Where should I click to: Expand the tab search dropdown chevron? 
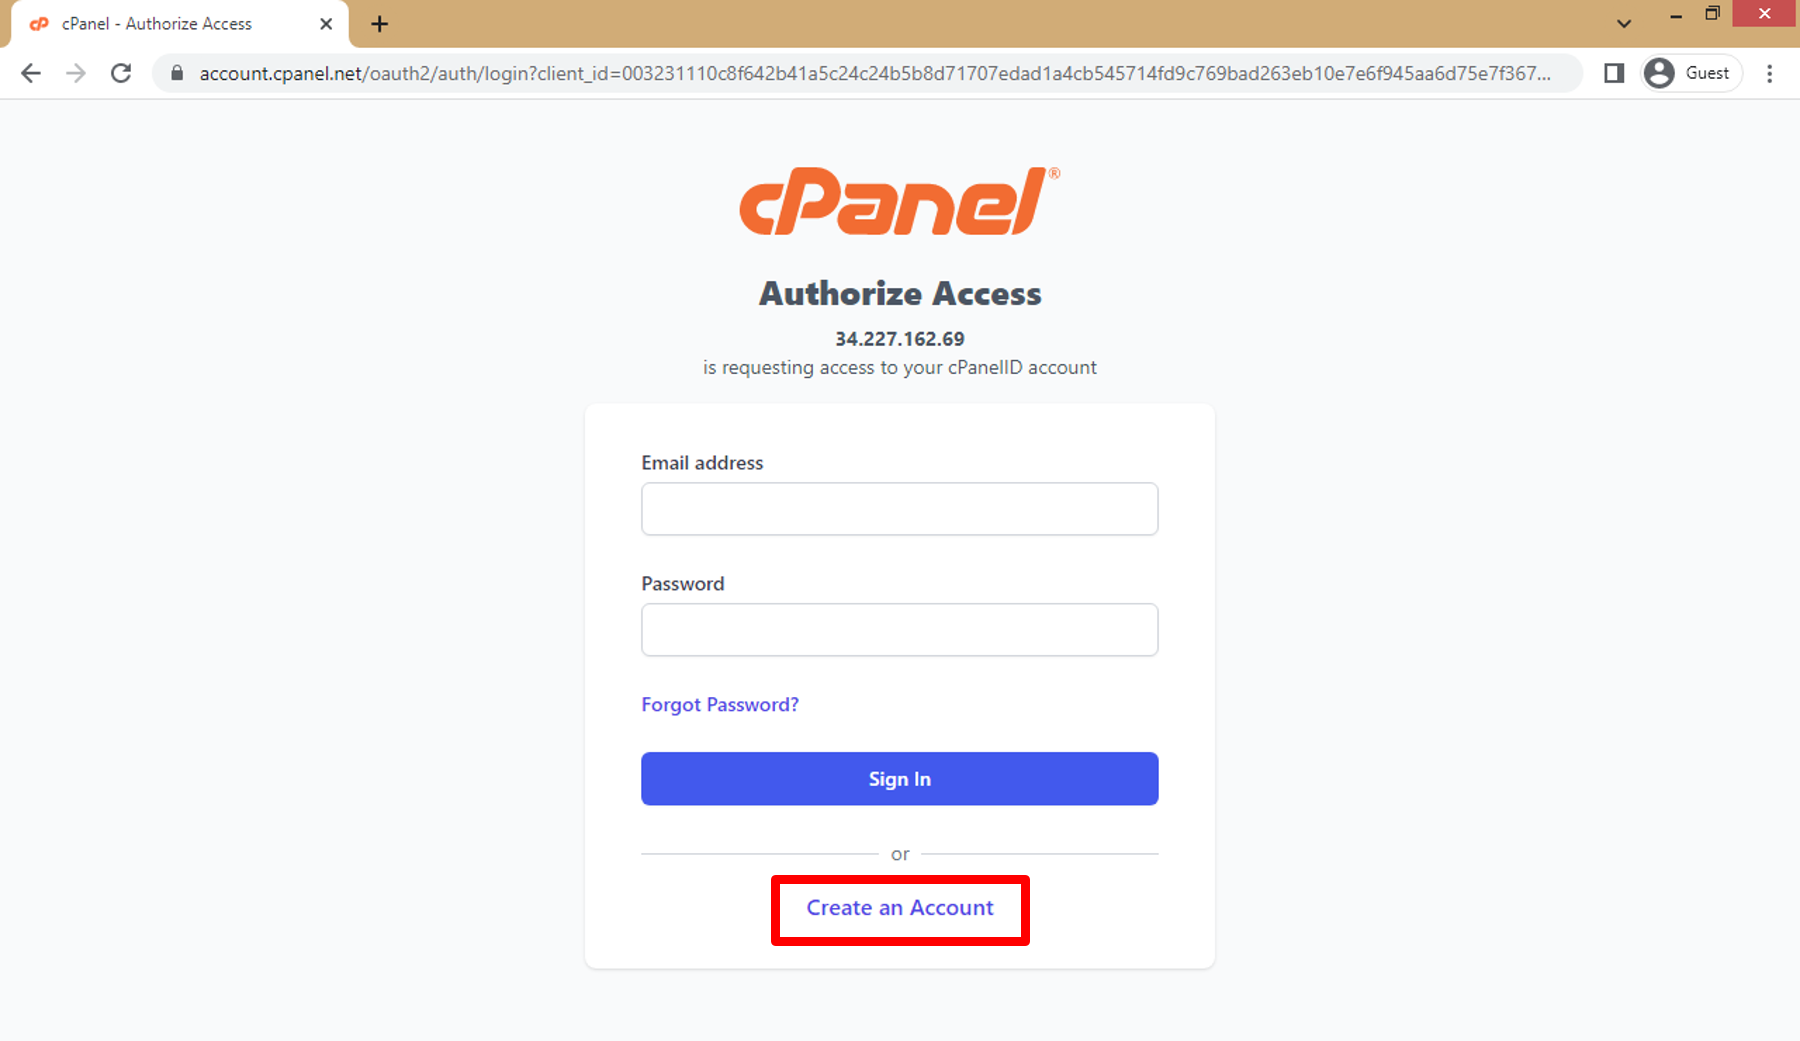coord(1624,24)
